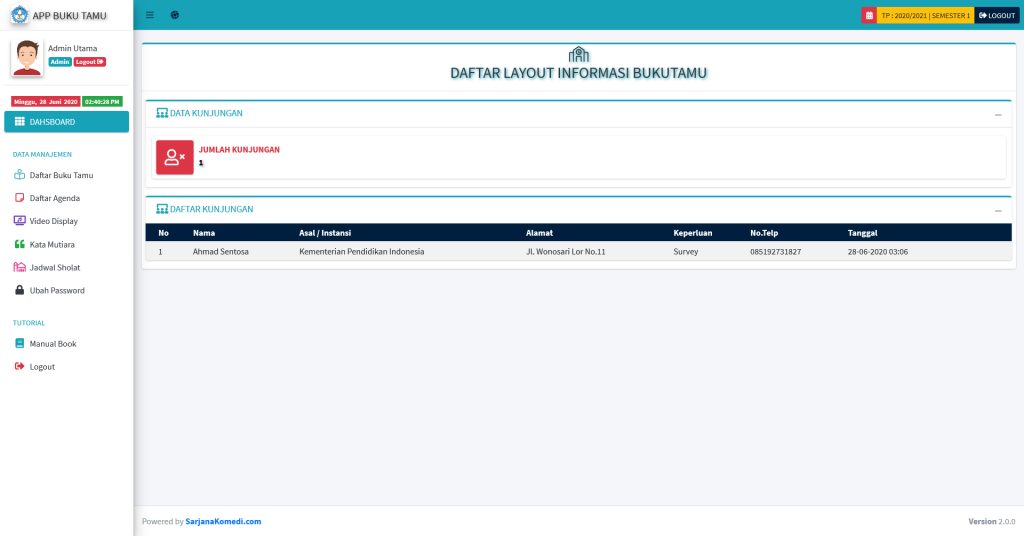
Task: Click the Ubah Password lock icon
Action: 20,290
